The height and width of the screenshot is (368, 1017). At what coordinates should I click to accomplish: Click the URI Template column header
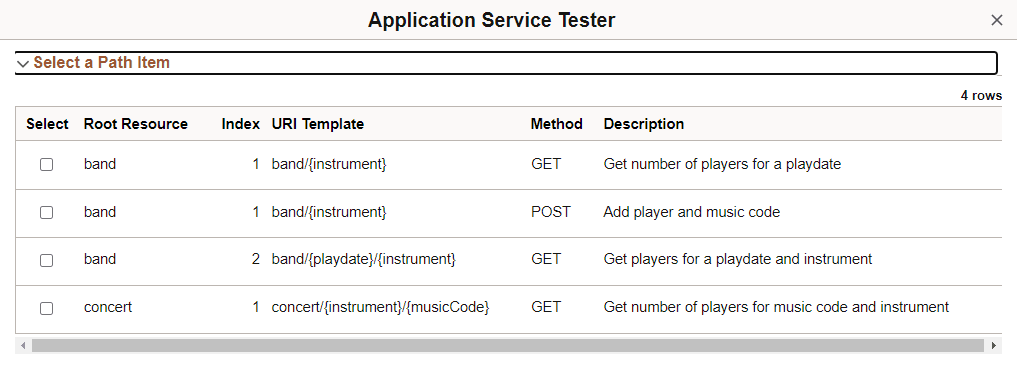318,124
